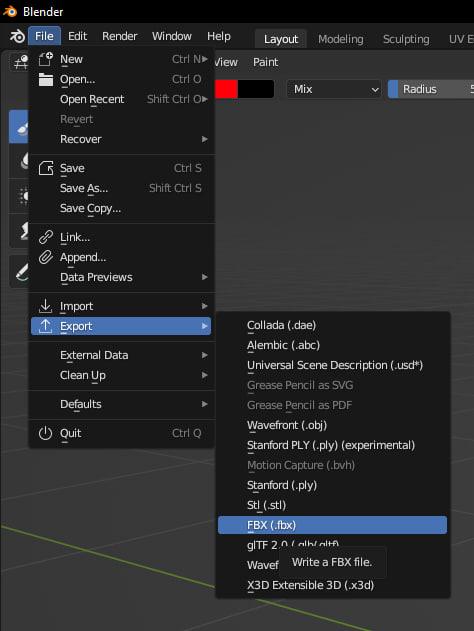Click the Save disk icon
The height and width of the screenshot is (631, 474).
pos(45,168)
